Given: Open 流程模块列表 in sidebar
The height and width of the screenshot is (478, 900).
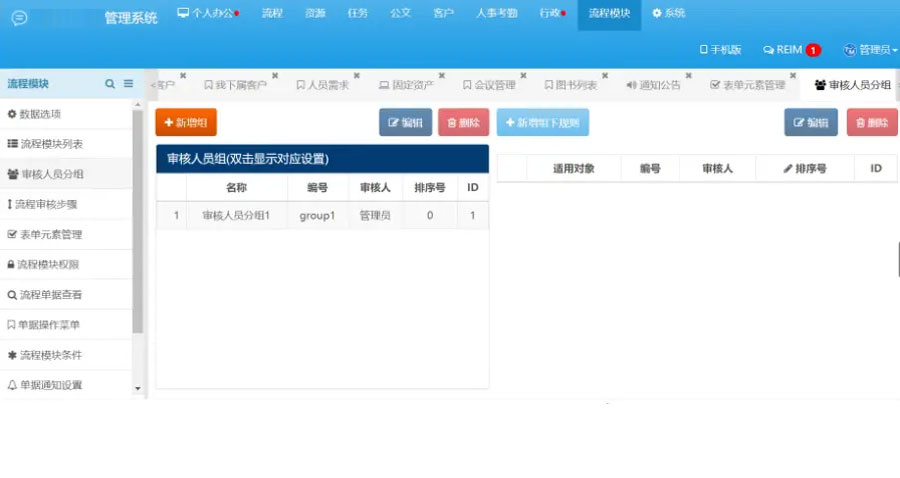Looking at the screenshot, I should pyautogui.click(x=66, y=144).
